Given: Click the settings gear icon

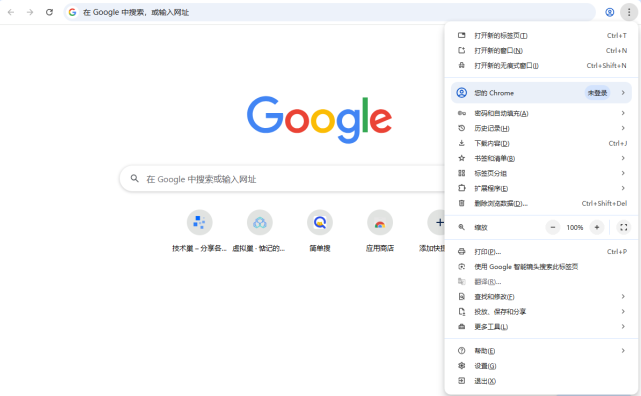Looking at the screenshot, I should [462, 366].
